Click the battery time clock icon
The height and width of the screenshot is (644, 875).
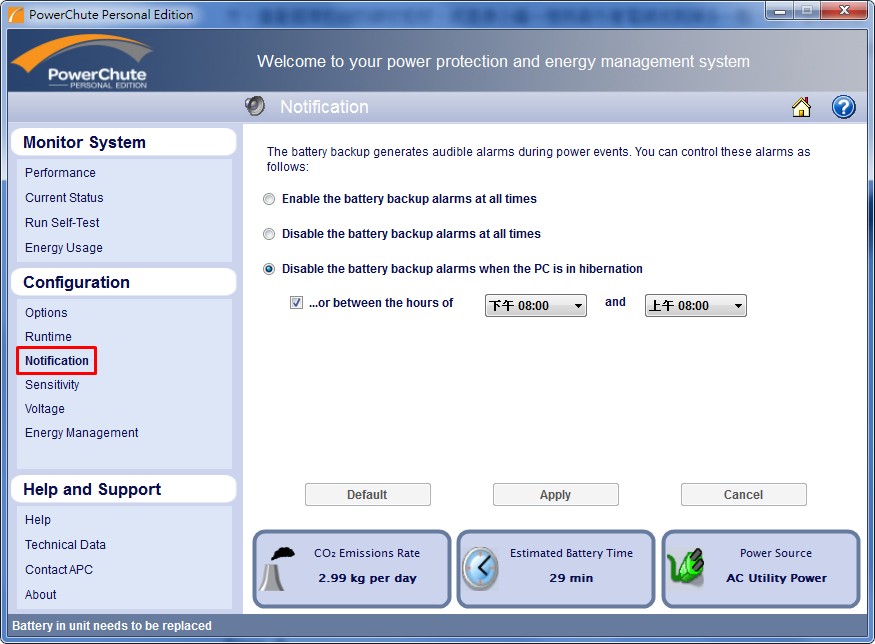click(481, 568)
